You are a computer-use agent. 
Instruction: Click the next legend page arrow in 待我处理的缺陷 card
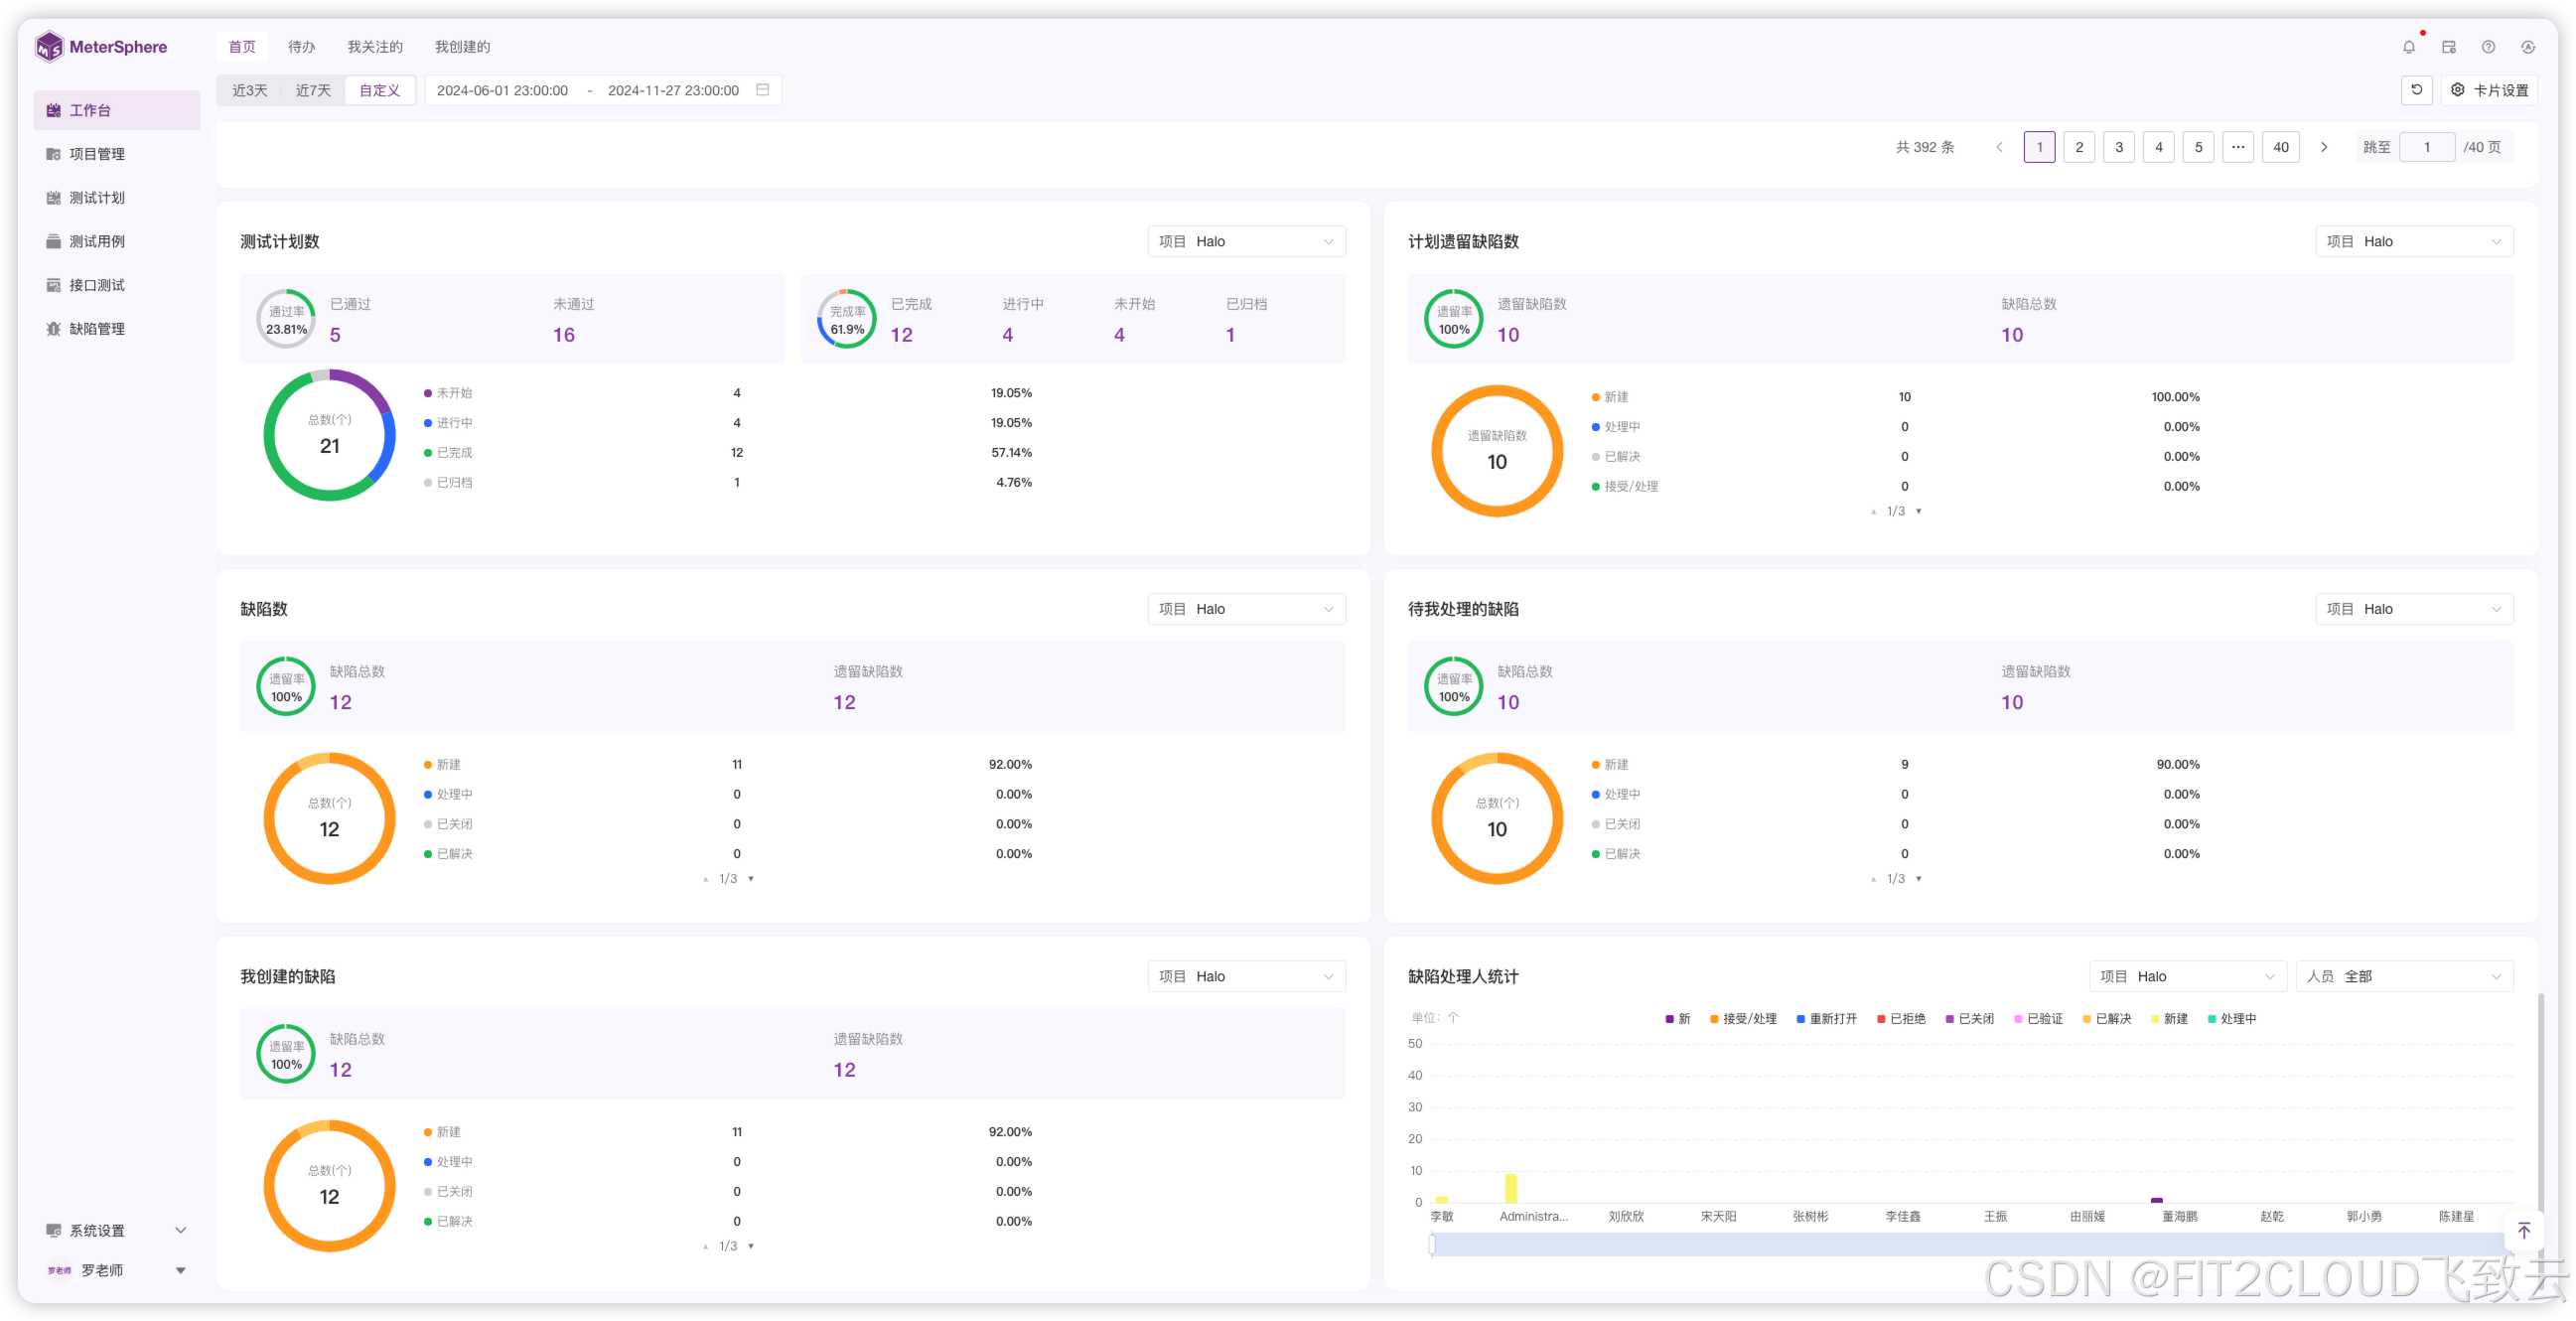click(1918, 879)
